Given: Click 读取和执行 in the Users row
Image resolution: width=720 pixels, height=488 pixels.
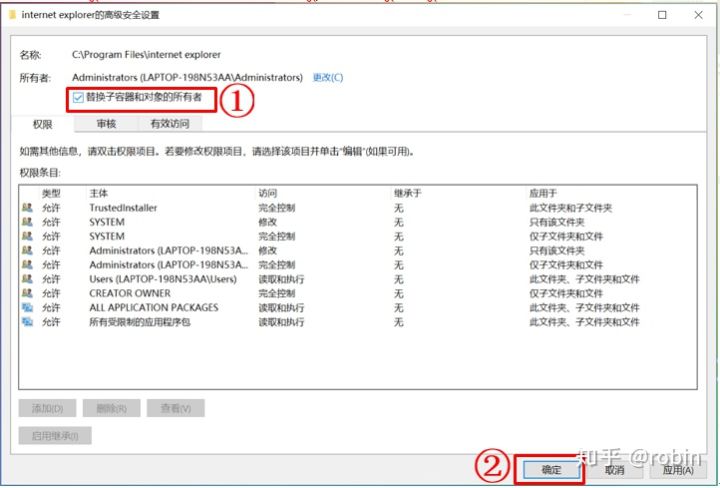Looking at the screenshot, I should click(x=281, y=279).
